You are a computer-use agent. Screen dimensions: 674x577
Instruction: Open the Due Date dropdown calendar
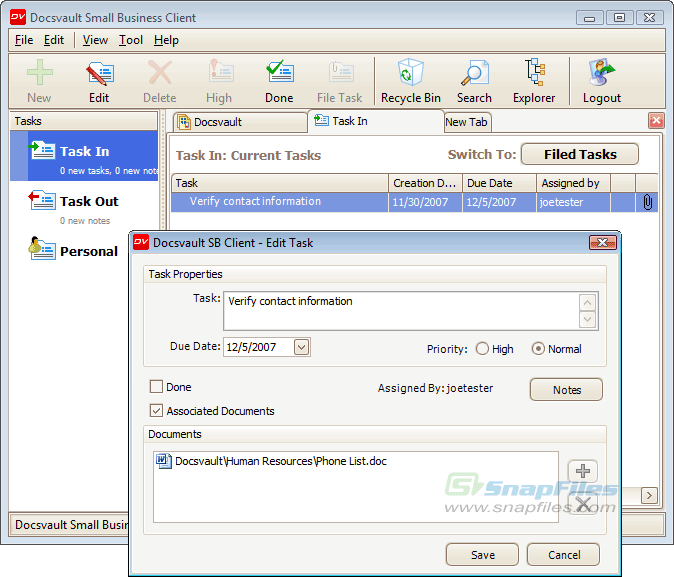302,347
